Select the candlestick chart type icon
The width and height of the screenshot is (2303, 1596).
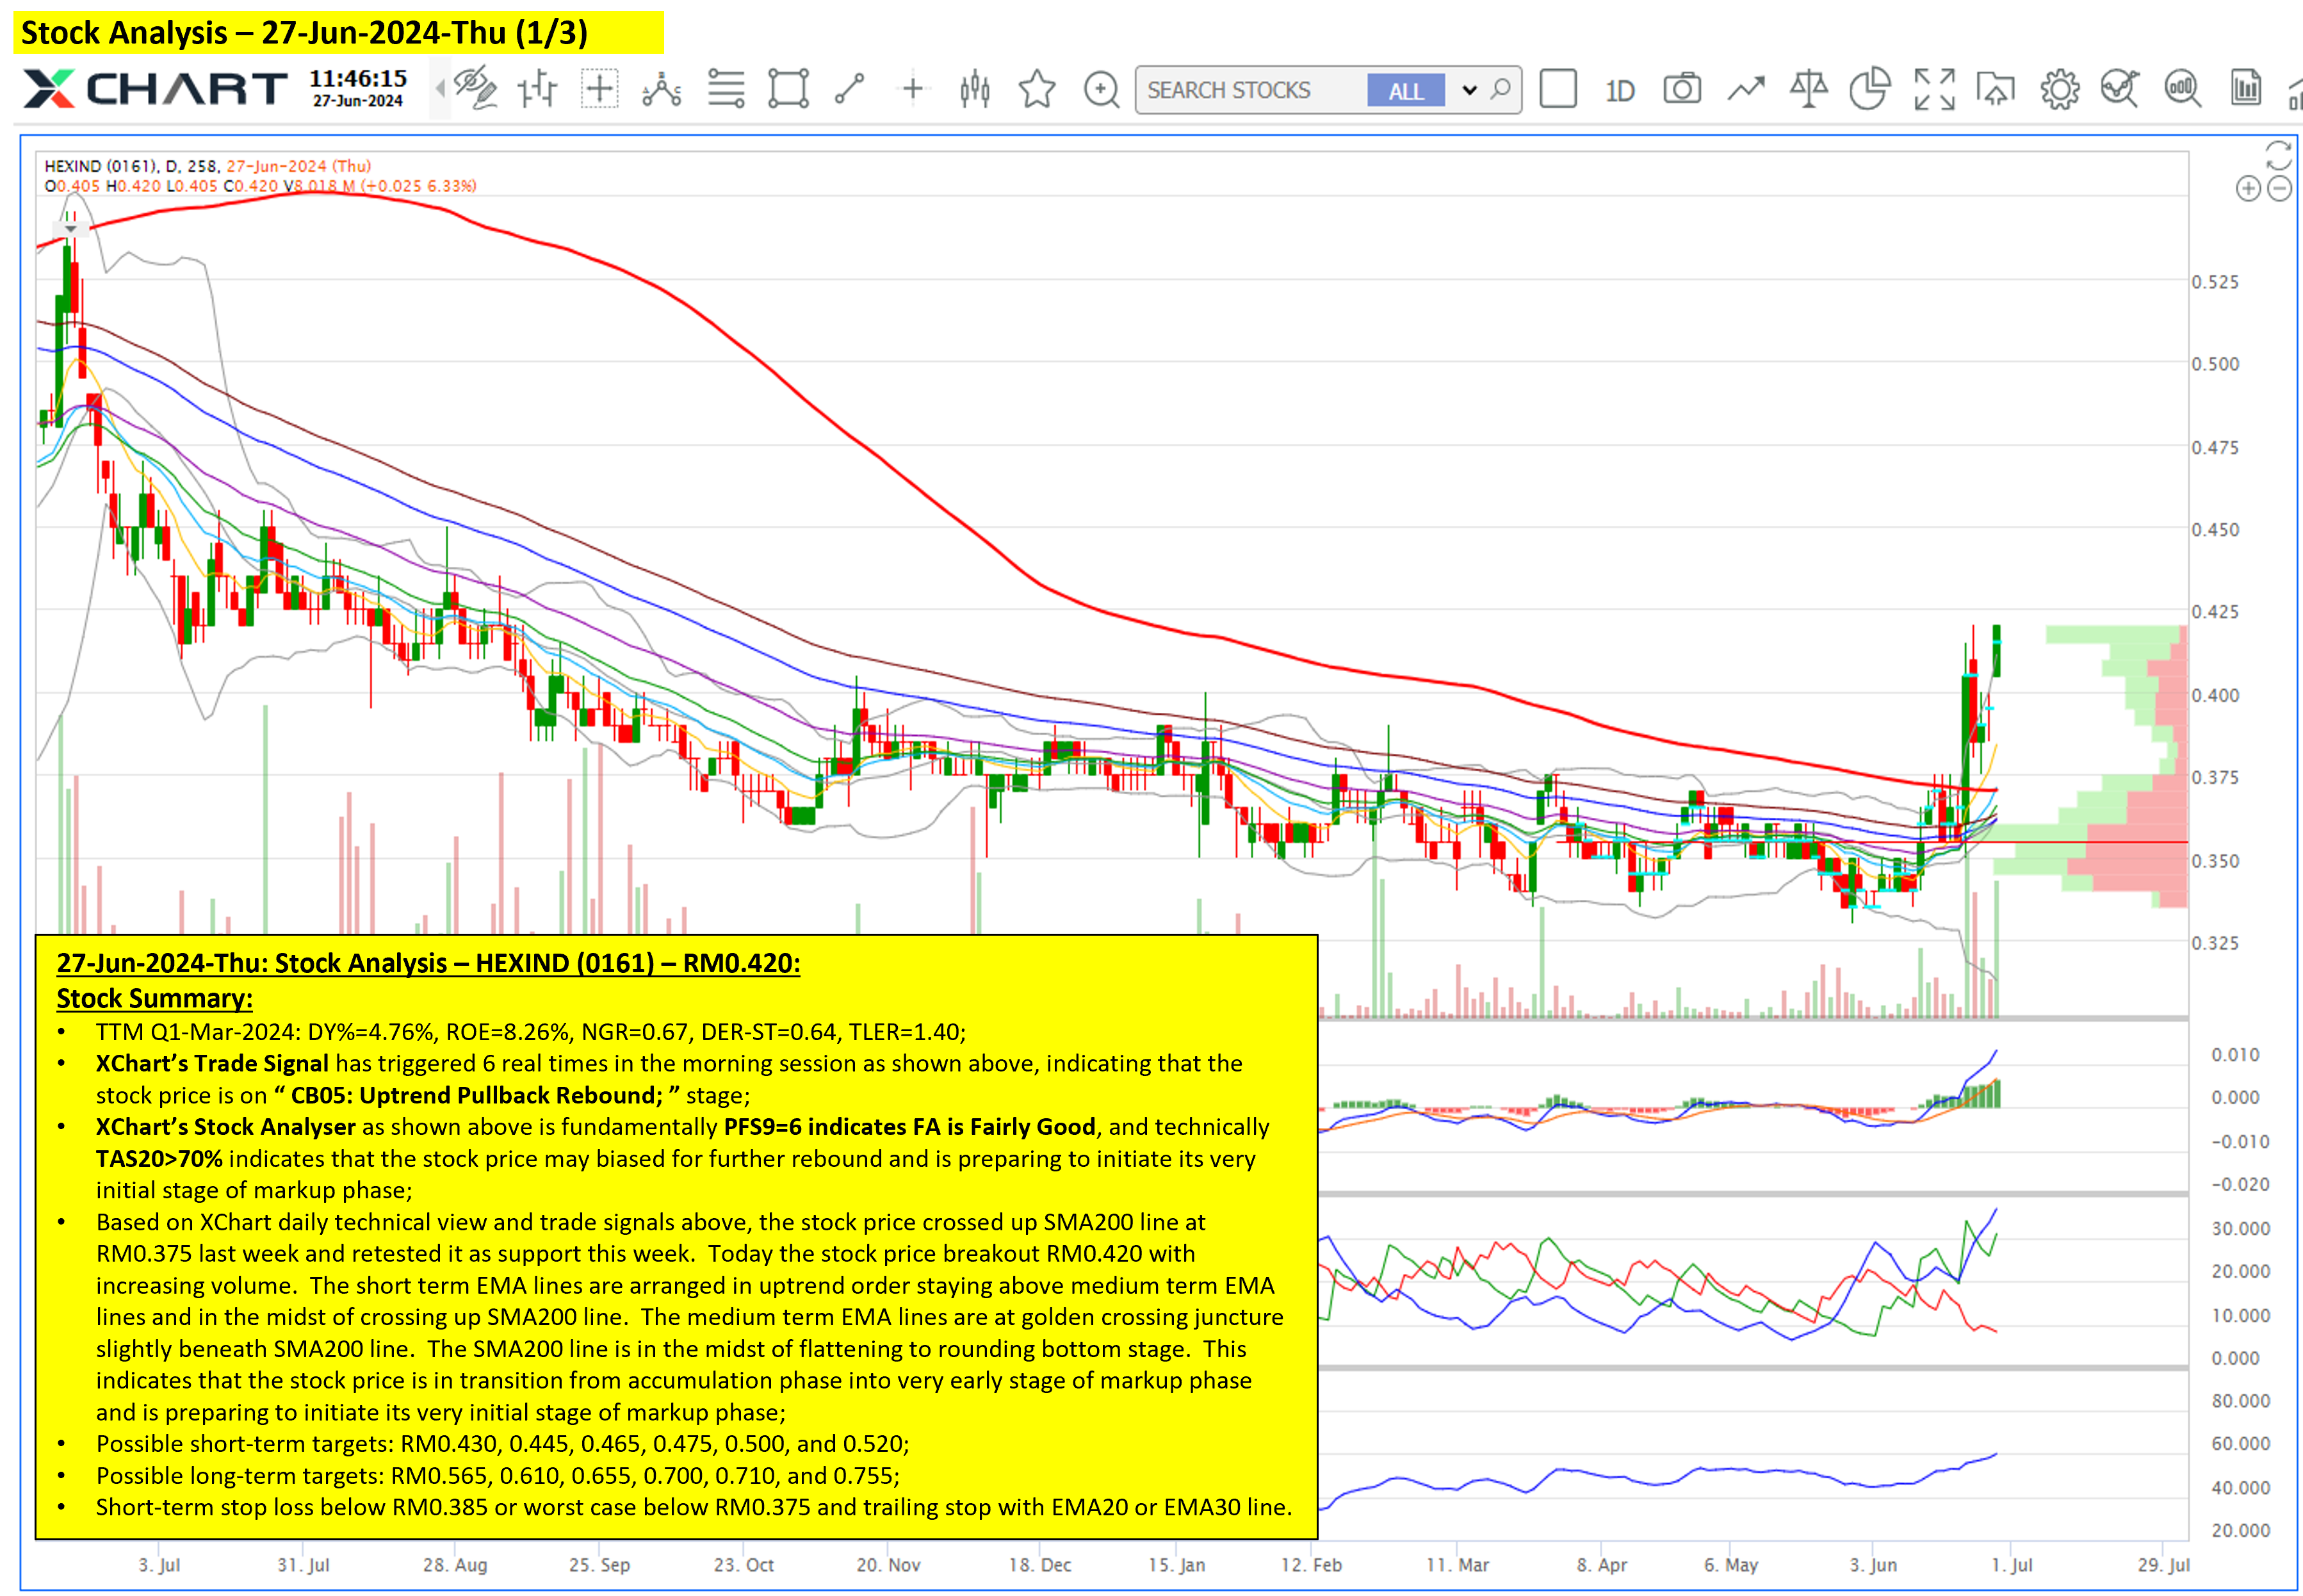[974, 89]
